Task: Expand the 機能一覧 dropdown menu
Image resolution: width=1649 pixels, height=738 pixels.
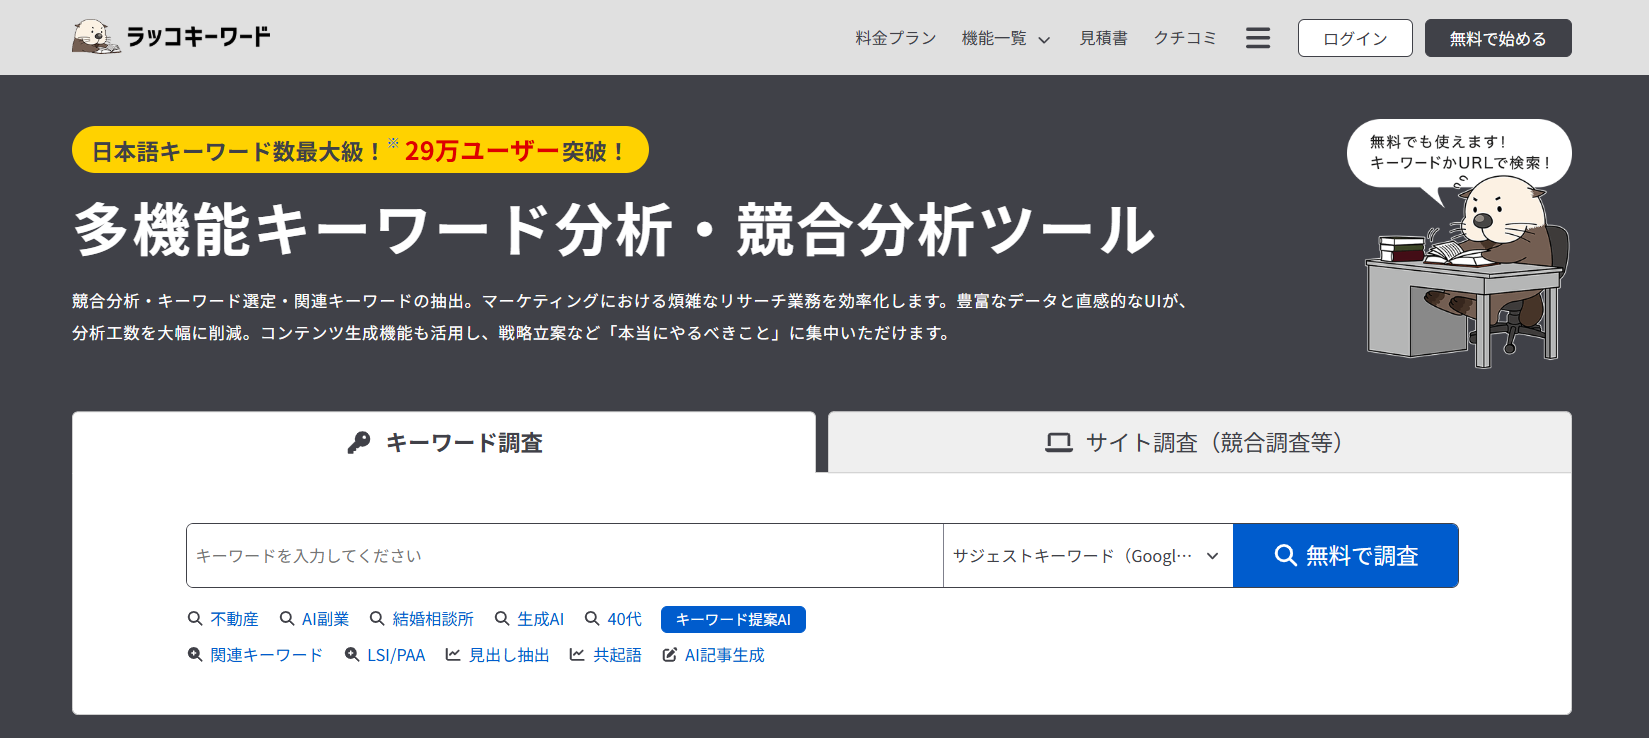Action: click(1005, 38)
